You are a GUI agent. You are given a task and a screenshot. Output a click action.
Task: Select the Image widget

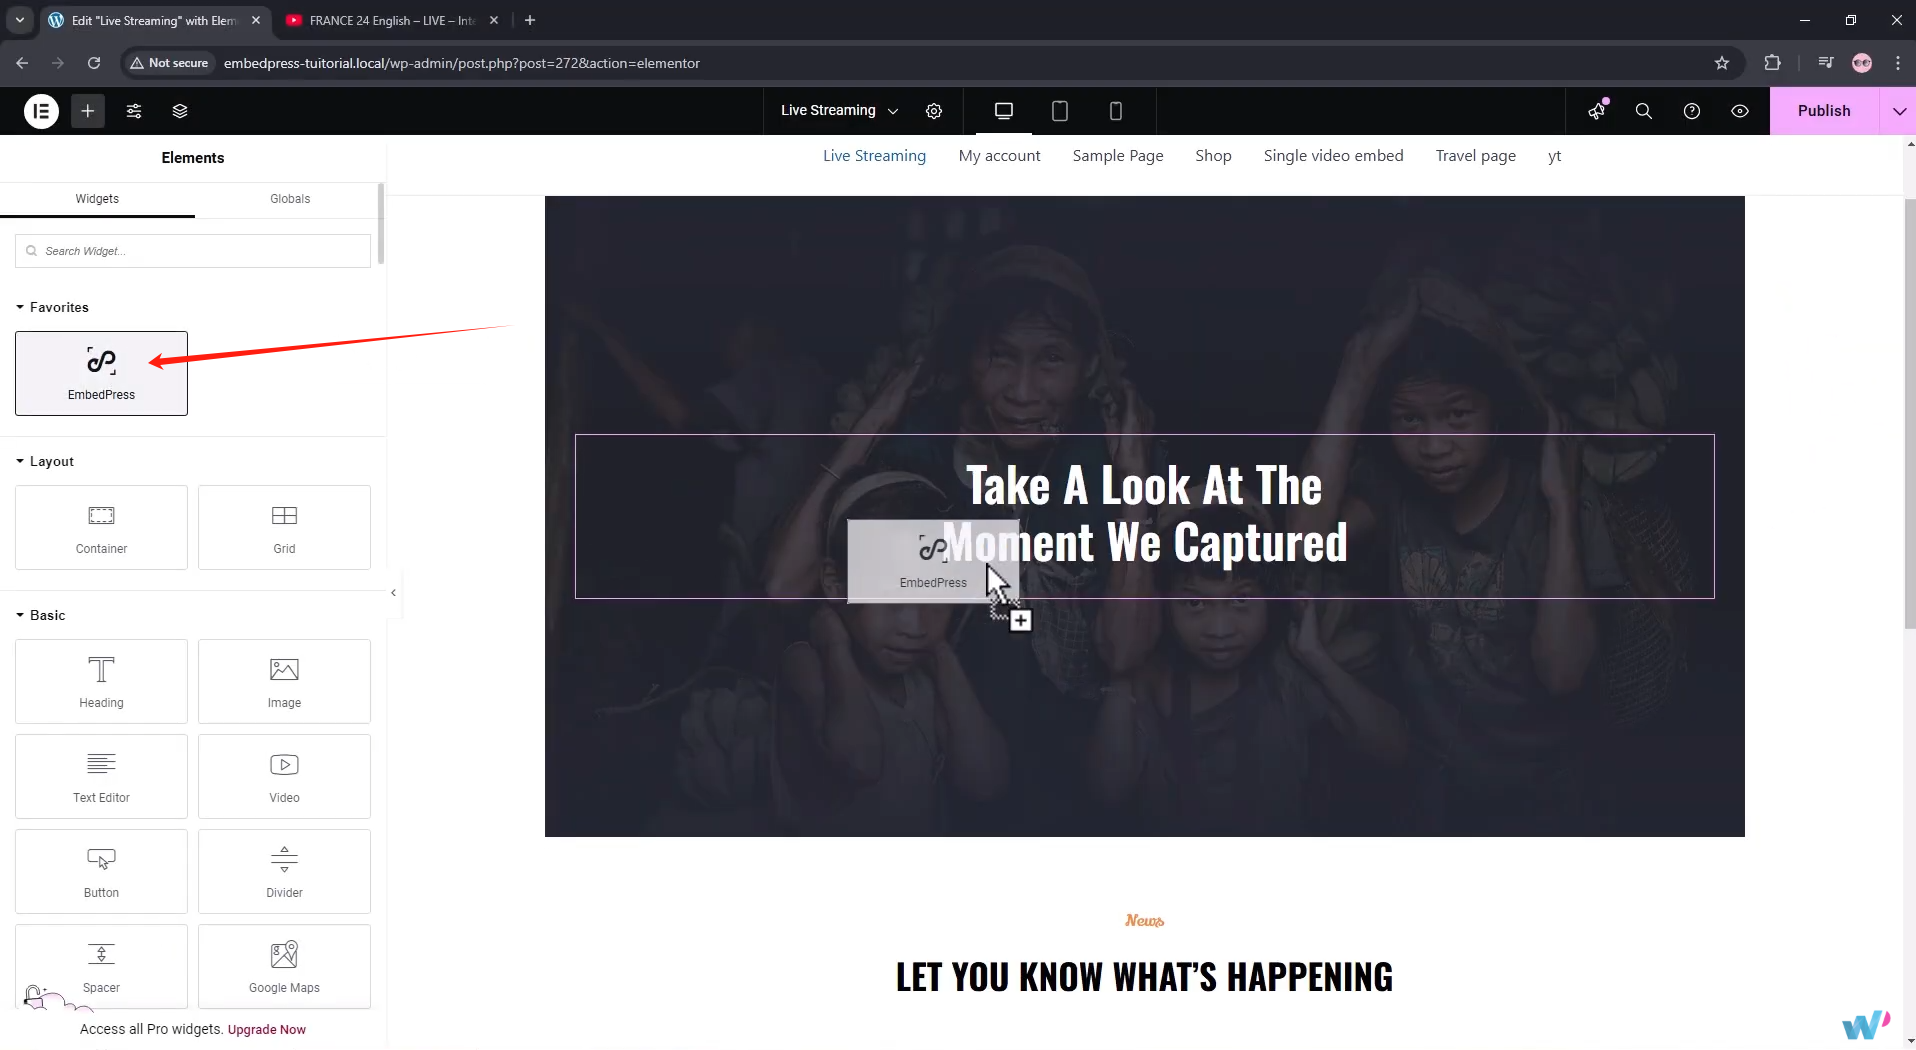pos(284,681)
